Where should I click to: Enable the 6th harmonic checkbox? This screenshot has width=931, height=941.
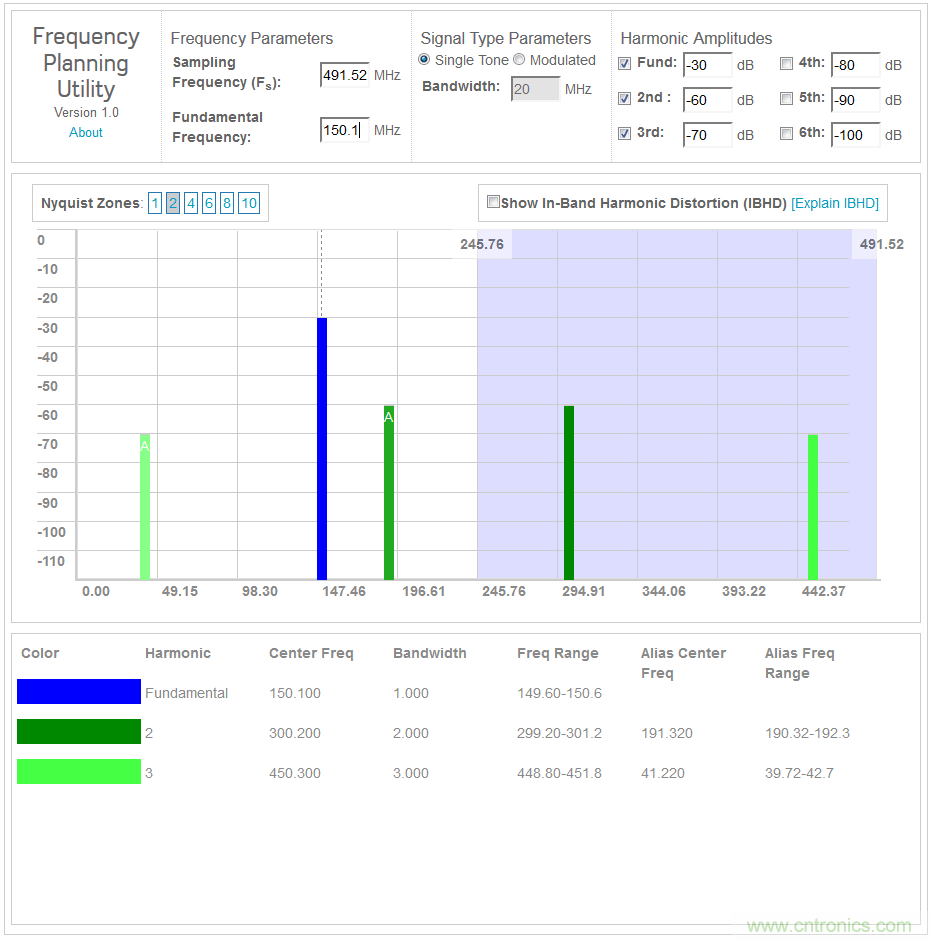click(x=787, y=133)
